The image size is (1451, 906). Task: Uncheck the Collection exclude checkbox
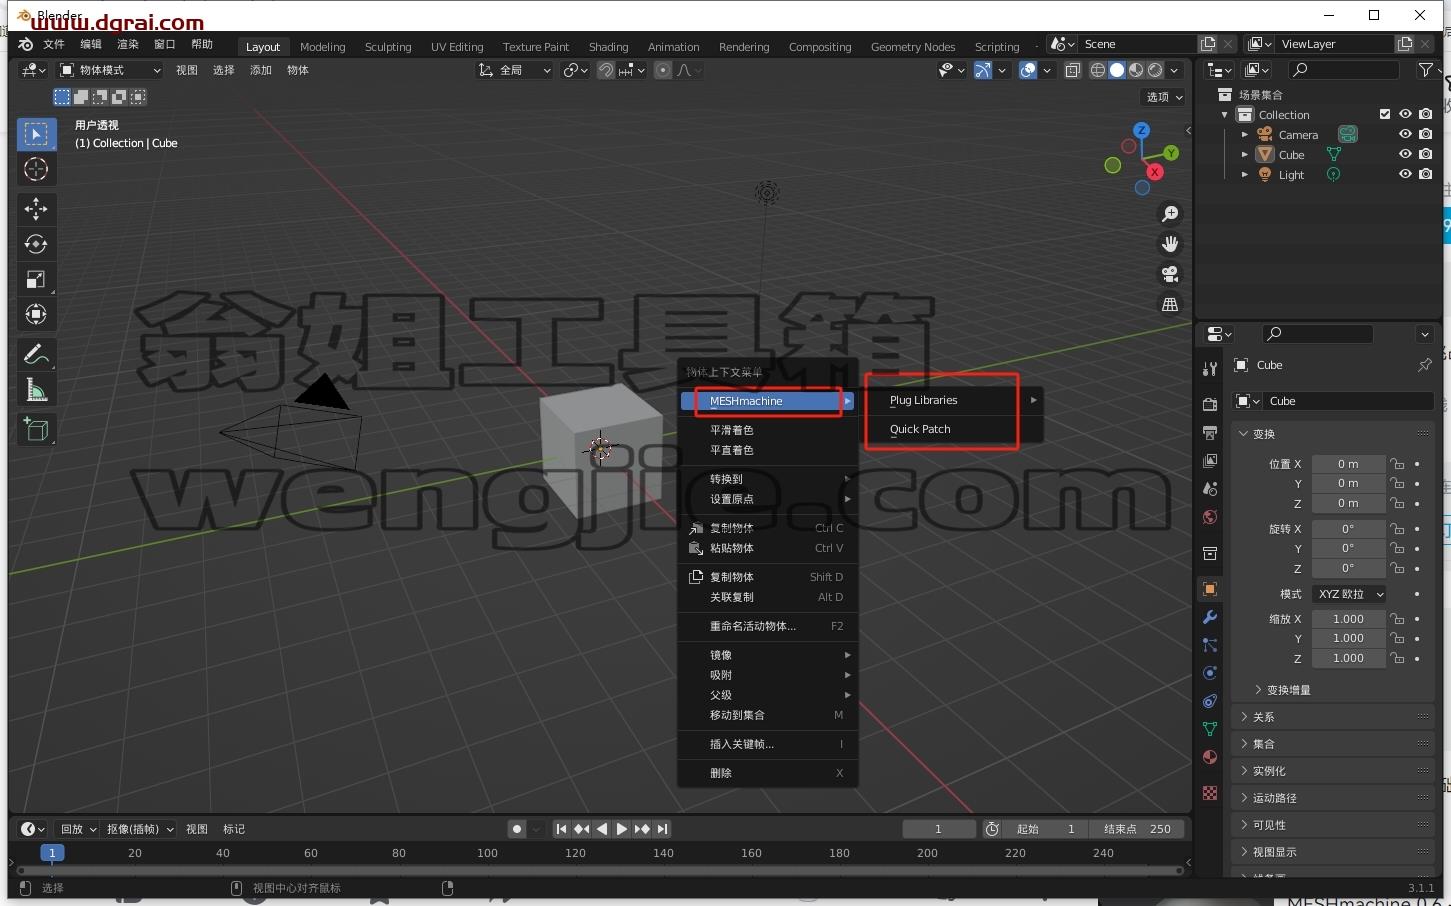point(1385,114)
